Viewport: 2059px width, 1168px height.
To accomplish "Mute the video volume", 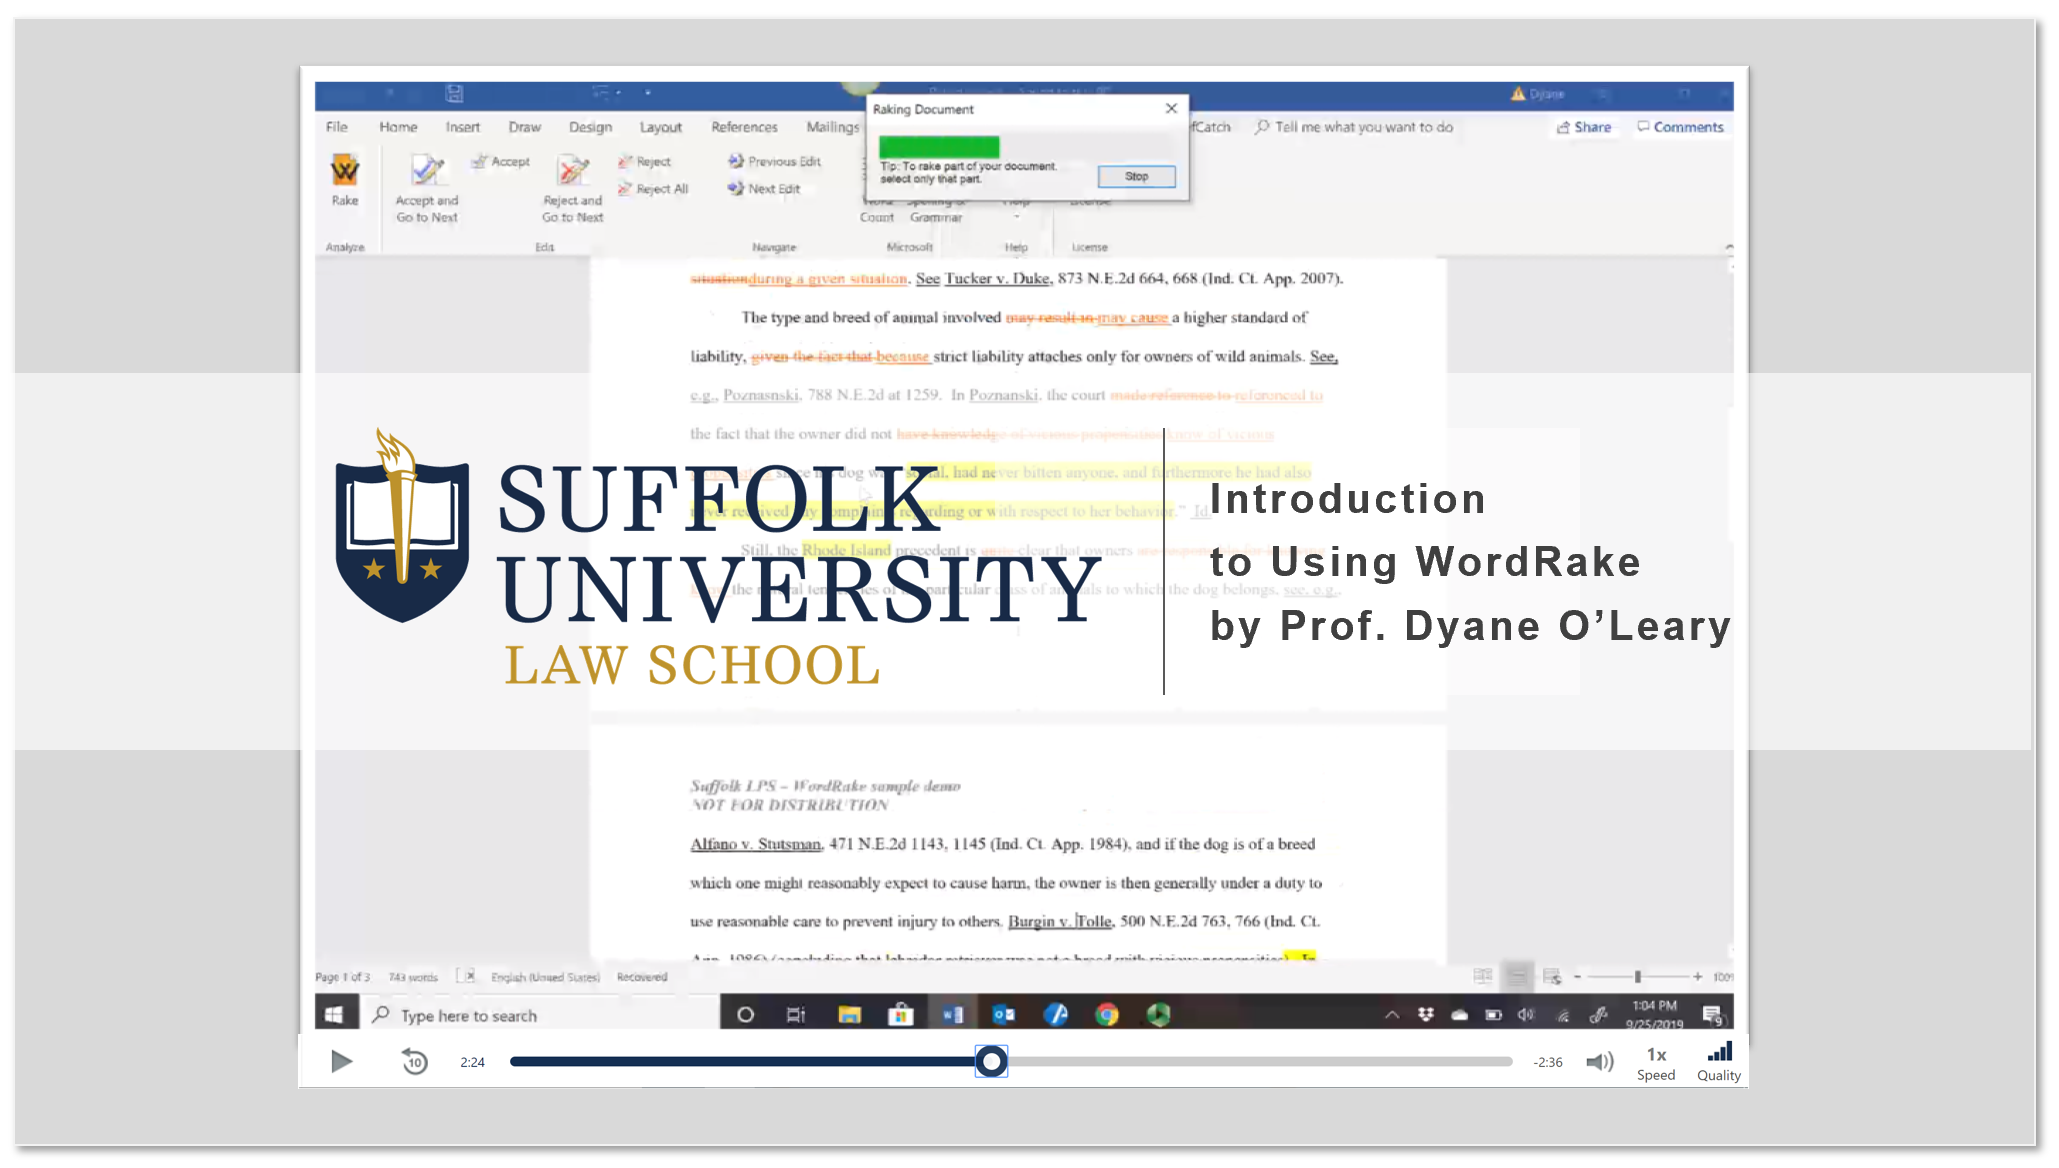I will point(1599,1061).
